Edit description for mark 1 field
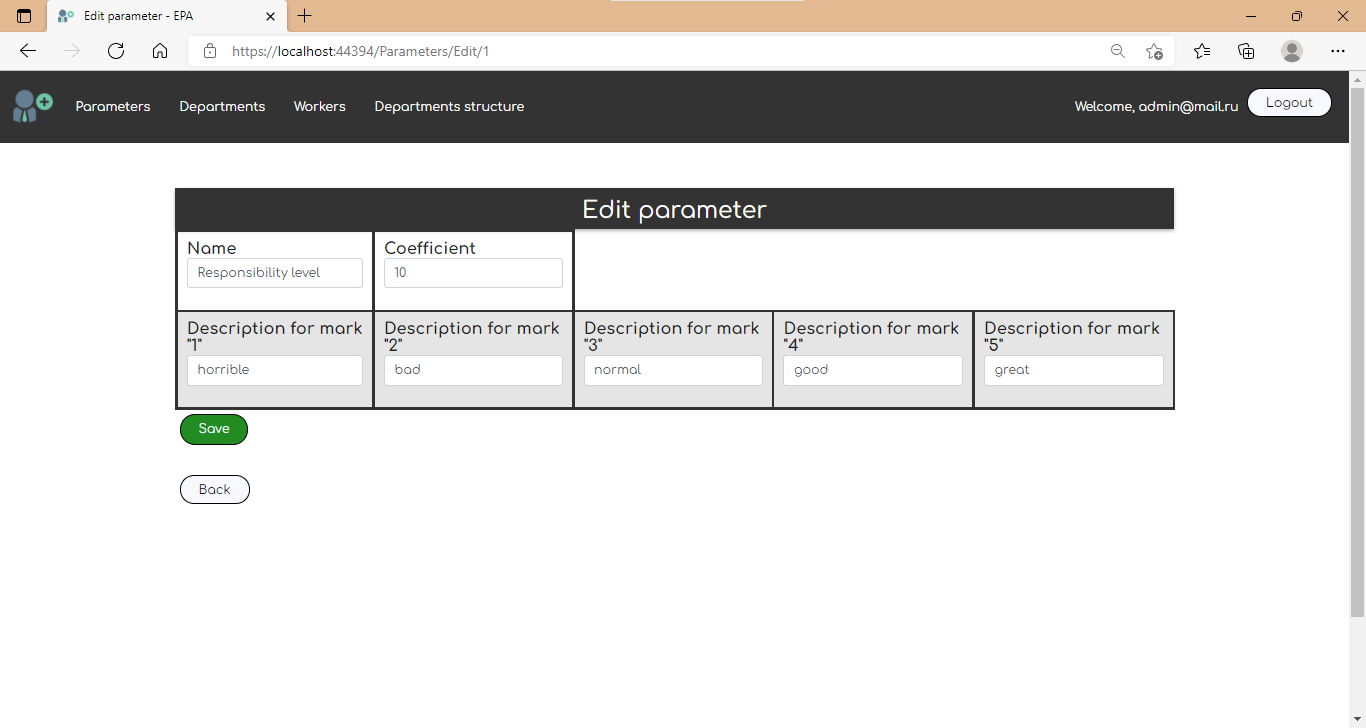 pyautogui.click(x=275, y=370)
